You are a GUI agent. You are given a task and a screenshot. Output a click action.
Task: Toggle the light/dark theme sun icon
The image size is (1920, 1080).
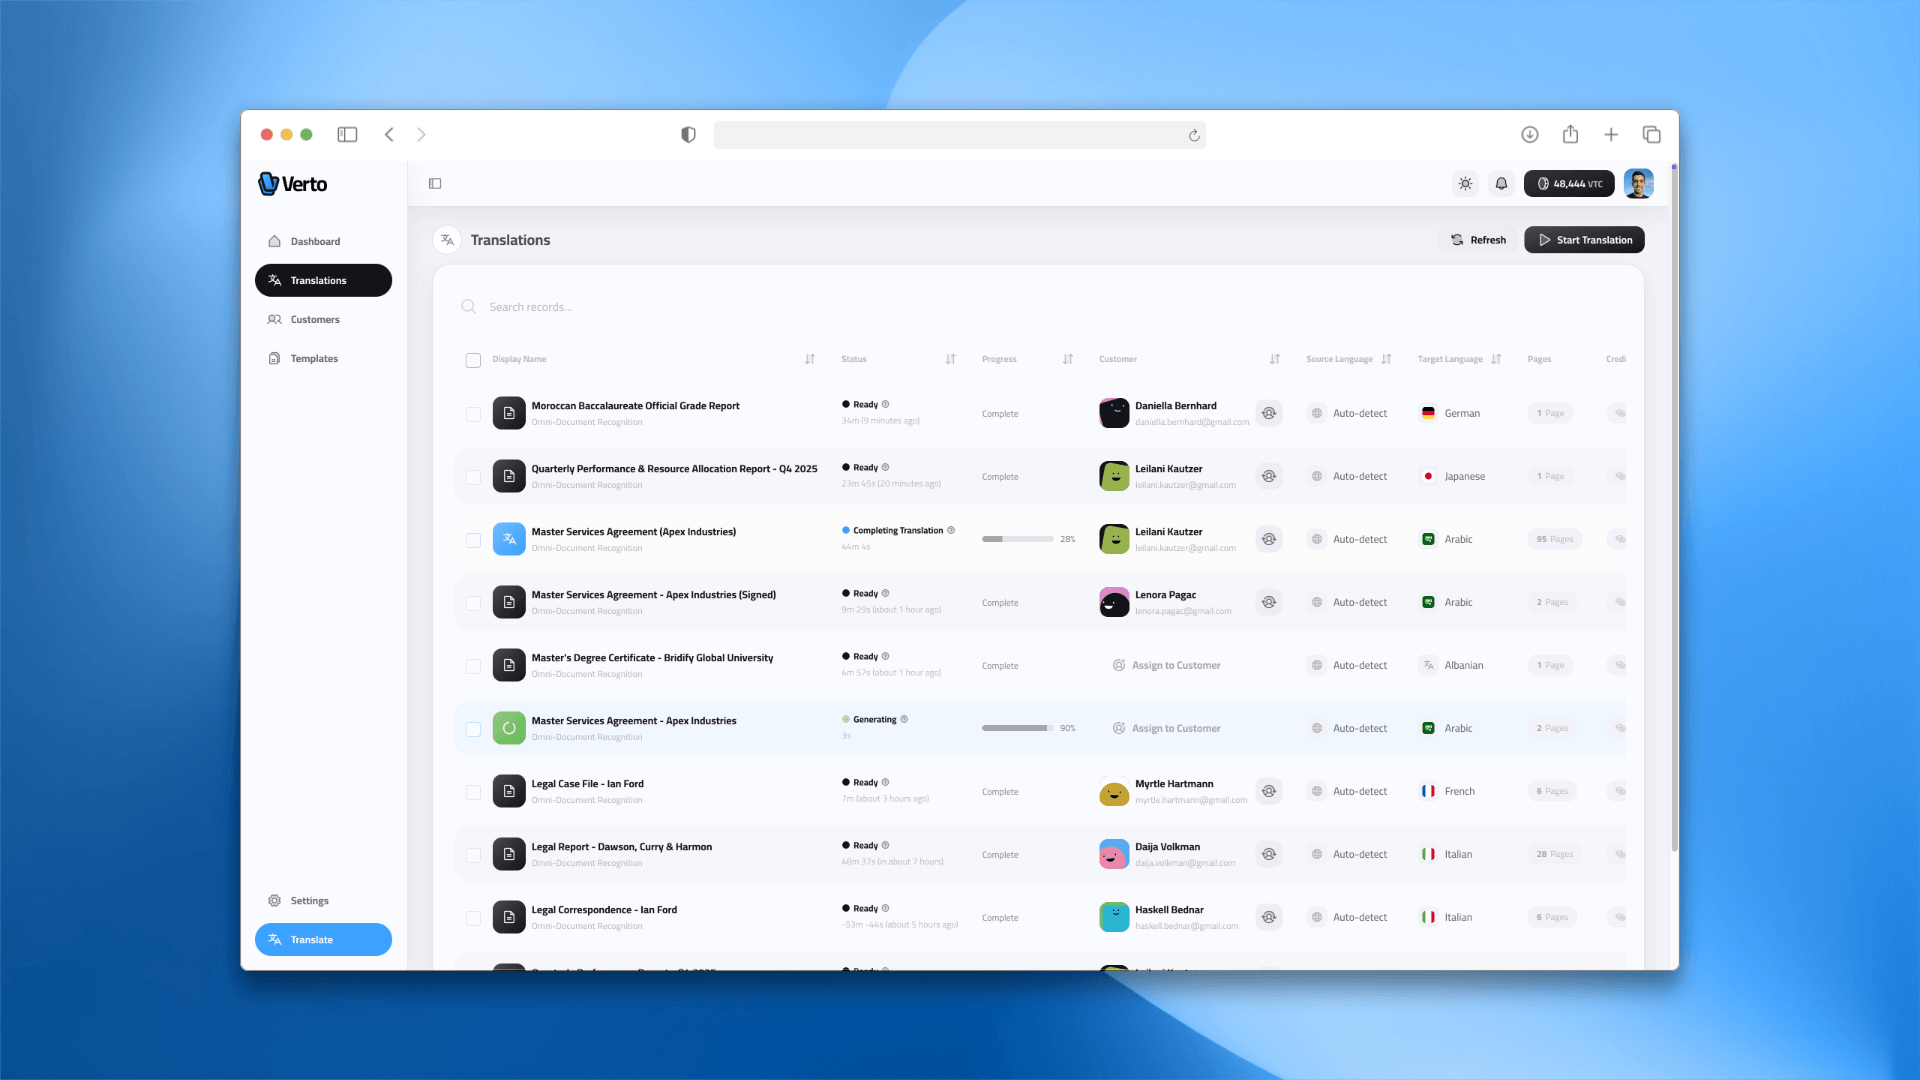pyautogui.click(x=1465, y=184)
